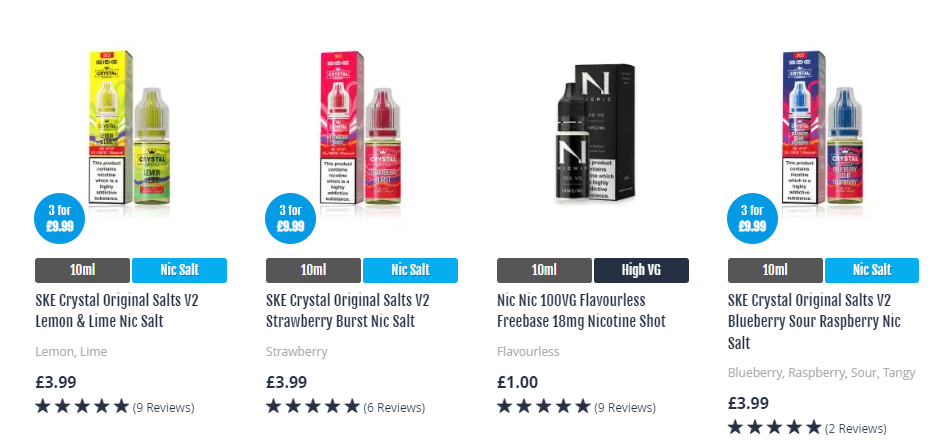View the 2 Reviews for Blueberry Sour Raspberry
936x447 pixels.
point(856,428)
